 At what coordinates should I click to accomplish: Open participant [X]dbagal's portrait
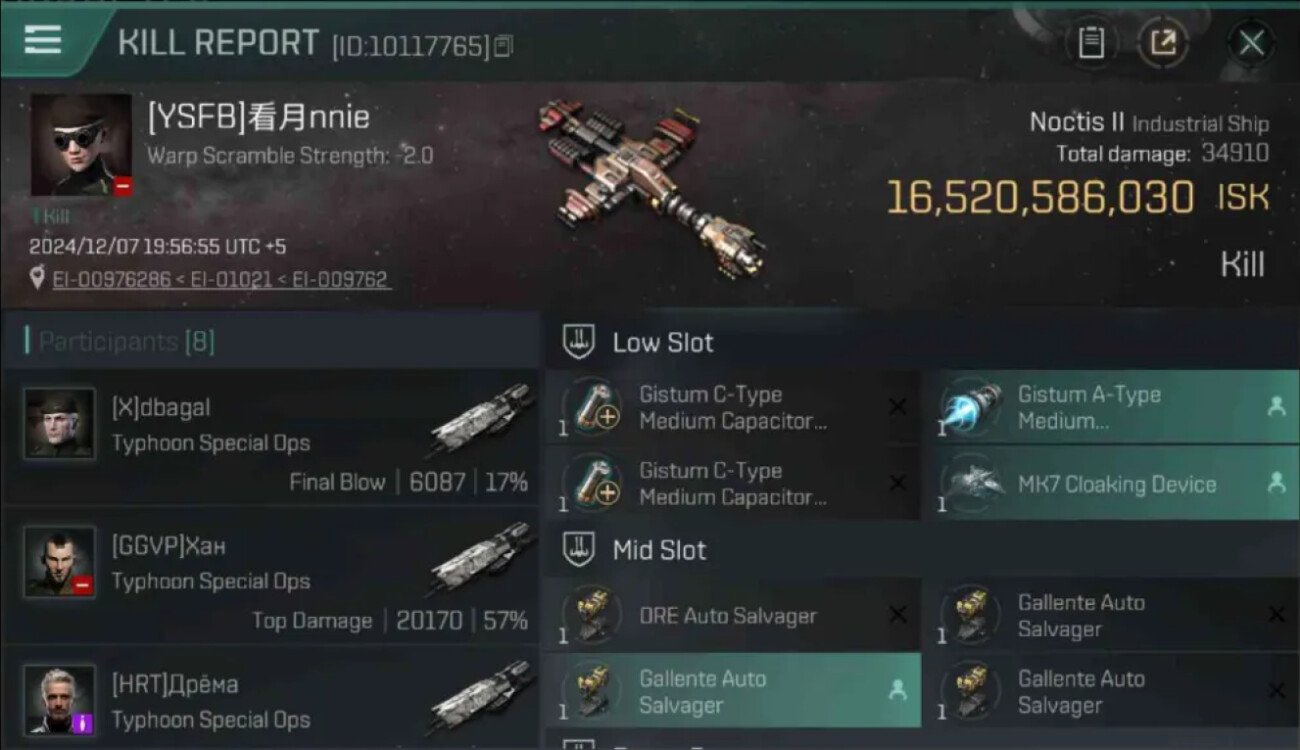coord(60,424)
